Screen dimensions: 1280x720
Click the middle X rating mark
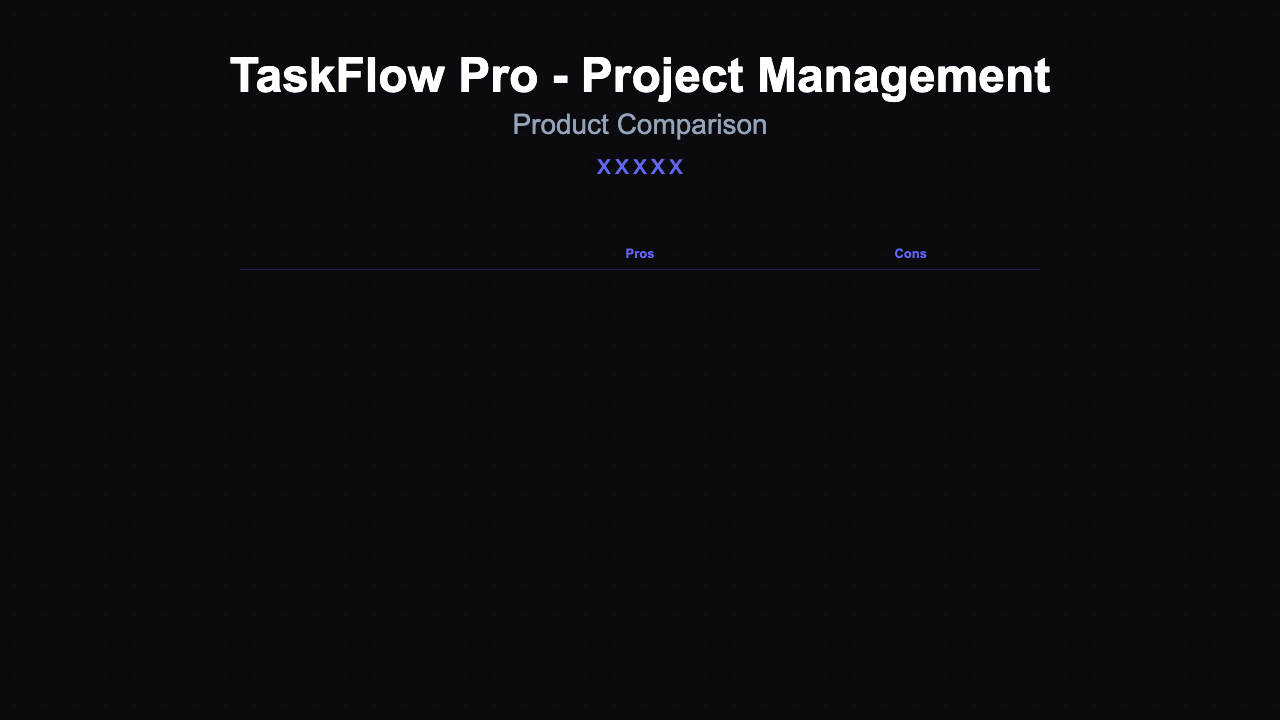tap(640, 167)
